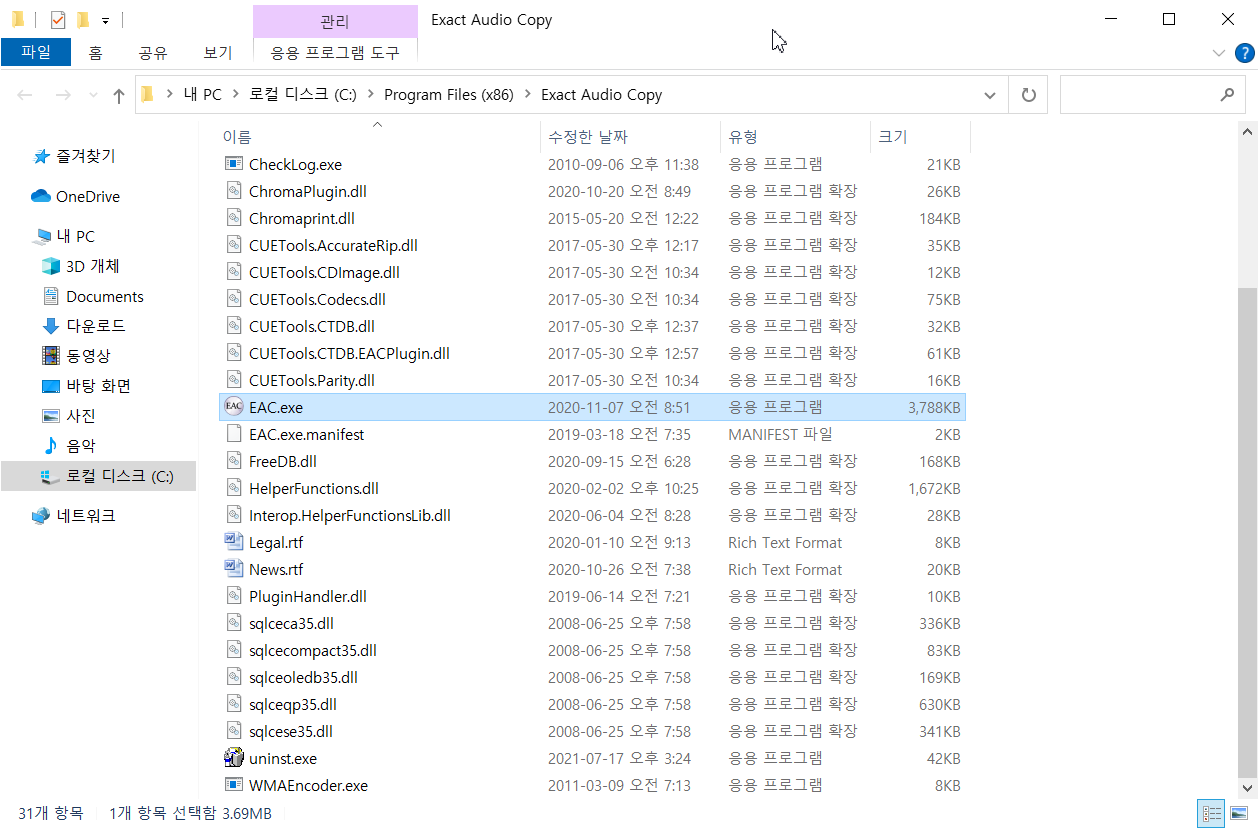Screen dimensions: 1259x829
Task: Select sqlcecompact35.dll file name
Action: 313,650
